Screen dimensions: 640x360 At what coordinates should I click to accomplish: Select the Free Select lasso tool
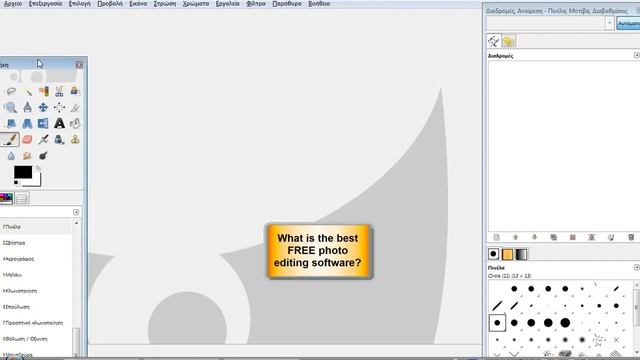(11, 91)
